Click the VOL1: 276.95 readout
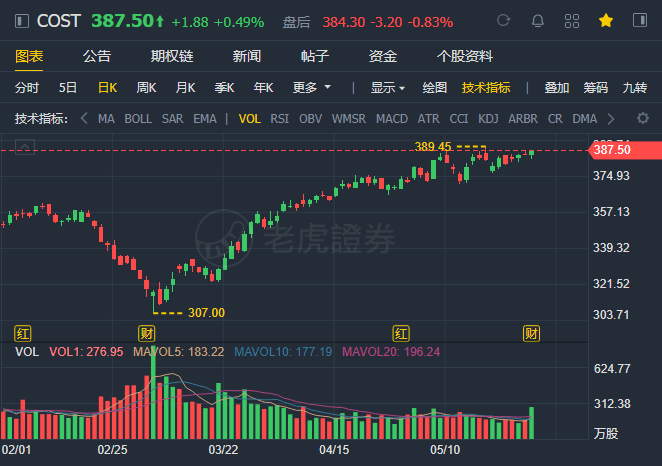Viewport: 662px width, 466px height. pos(86,352)
